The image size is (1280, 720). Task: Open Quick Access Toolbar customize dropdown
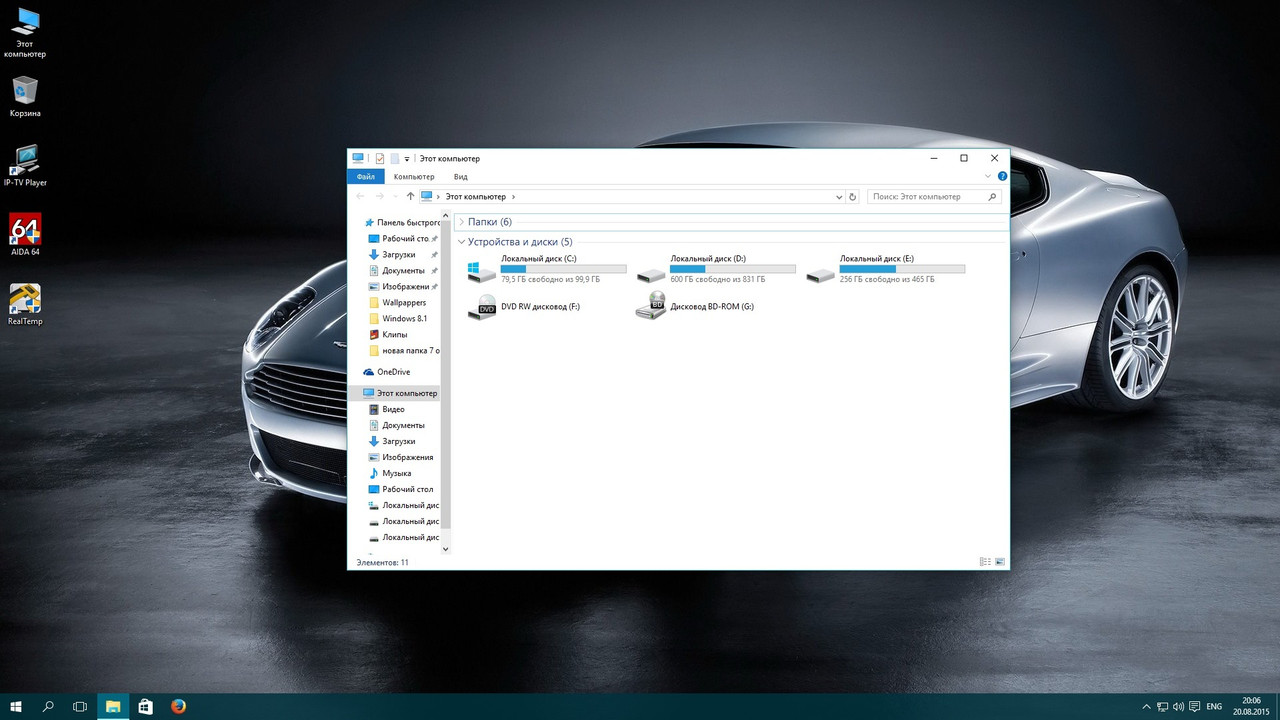click(x=407, y=159)
